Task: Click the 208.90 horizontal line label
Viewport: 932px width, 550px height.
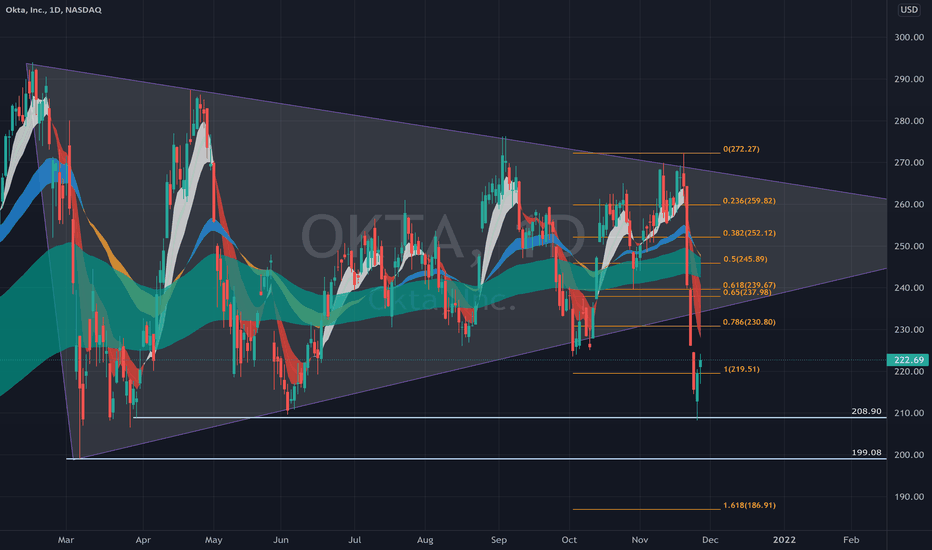Action: click(866, 411)
